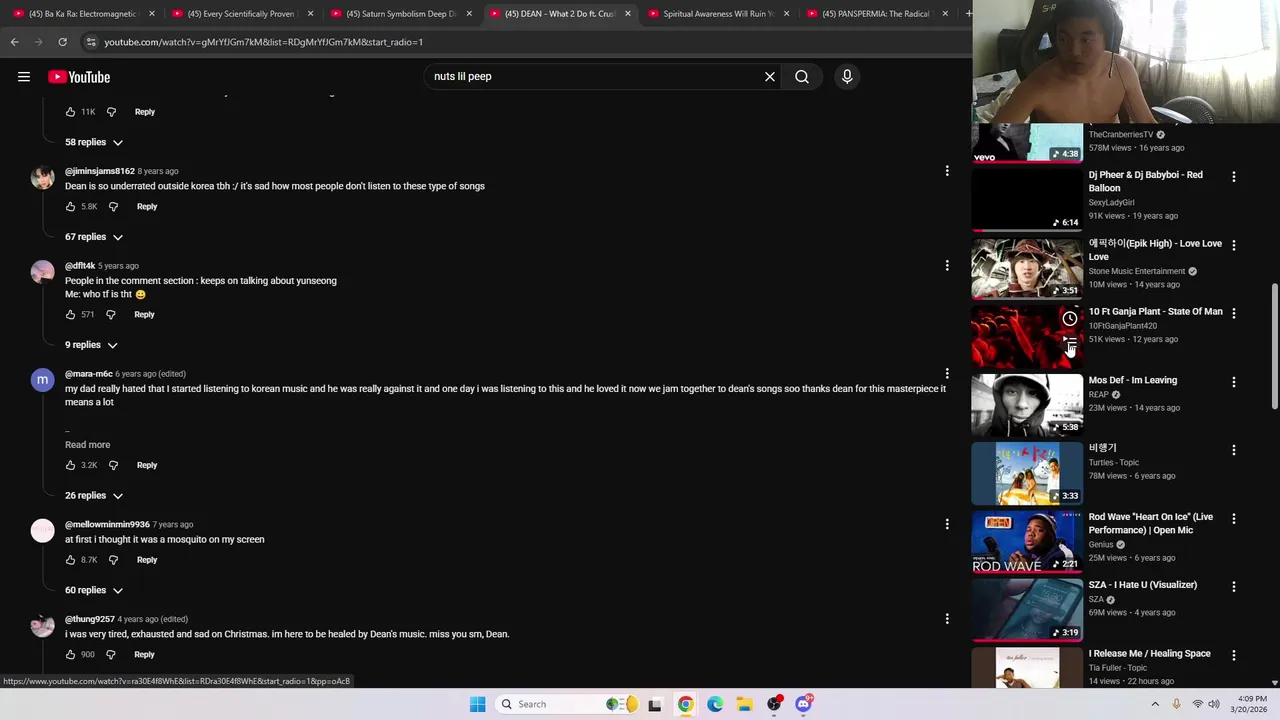Go back with the browser back arrow
The width and height of the screenshot is (1280, 720).
click(x=14, y=42)
